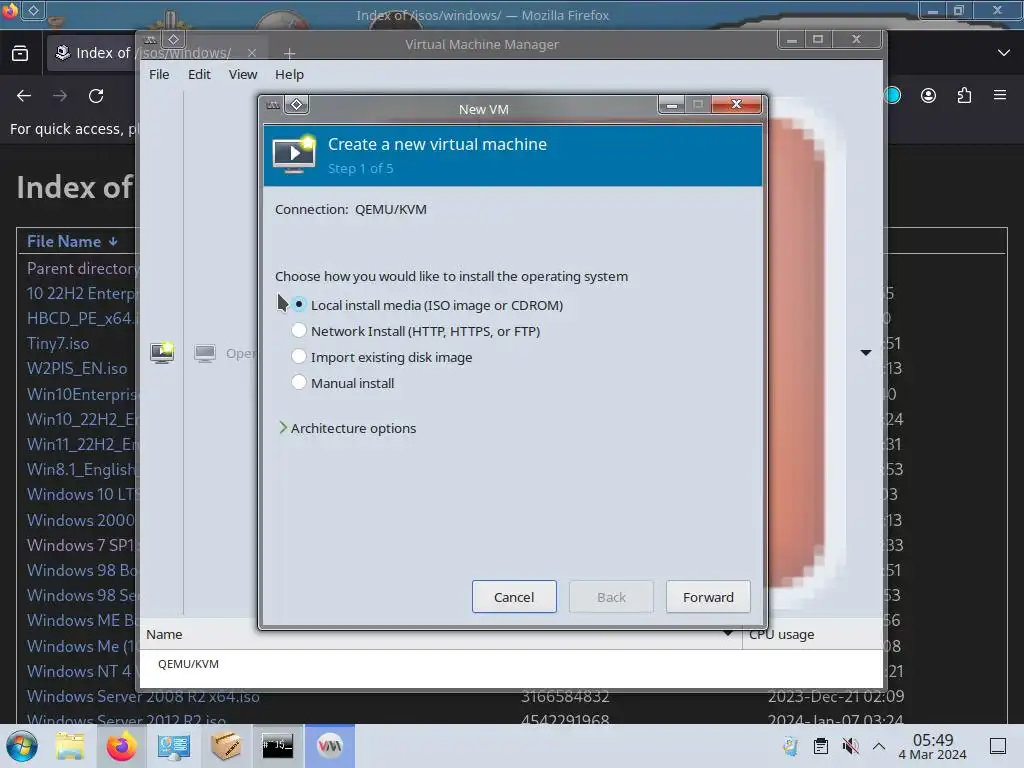This screenshot has width=1024, height=768.
Task: Click show desktop button in tray
Action: [x=998, y=746]
